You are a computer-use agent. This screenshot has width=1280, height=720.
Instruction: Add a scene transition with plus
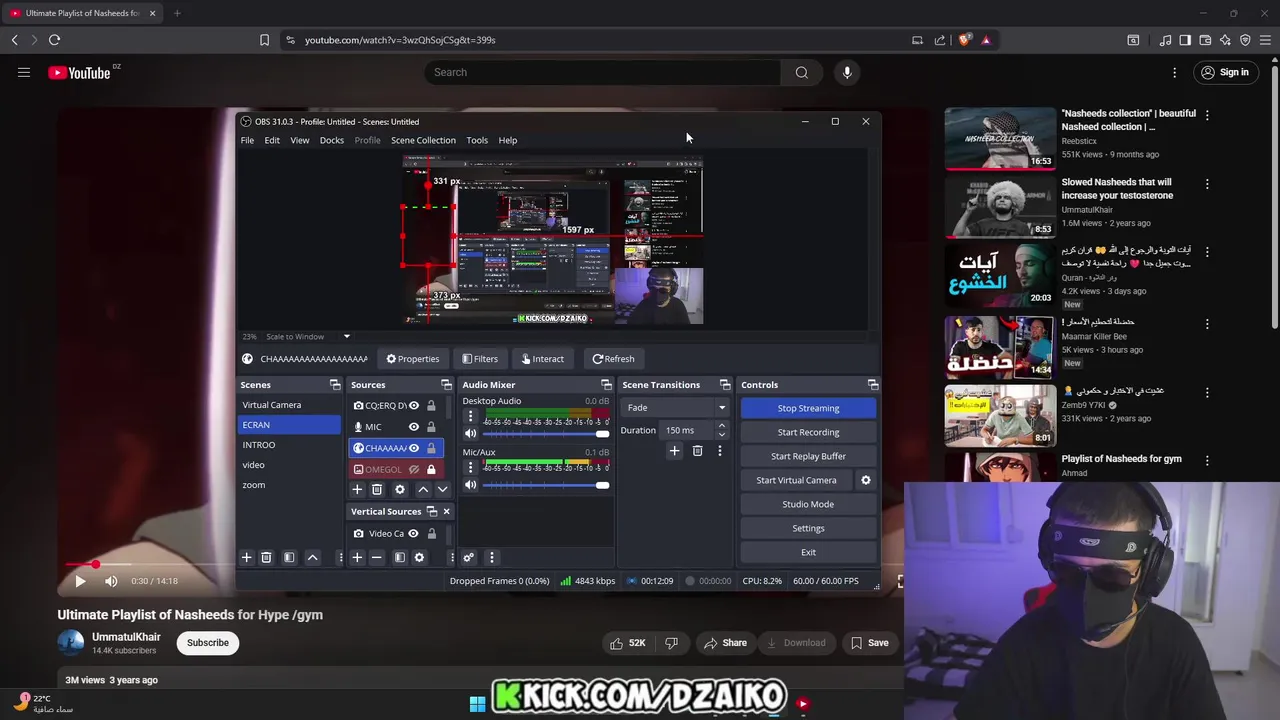[674, 451]
